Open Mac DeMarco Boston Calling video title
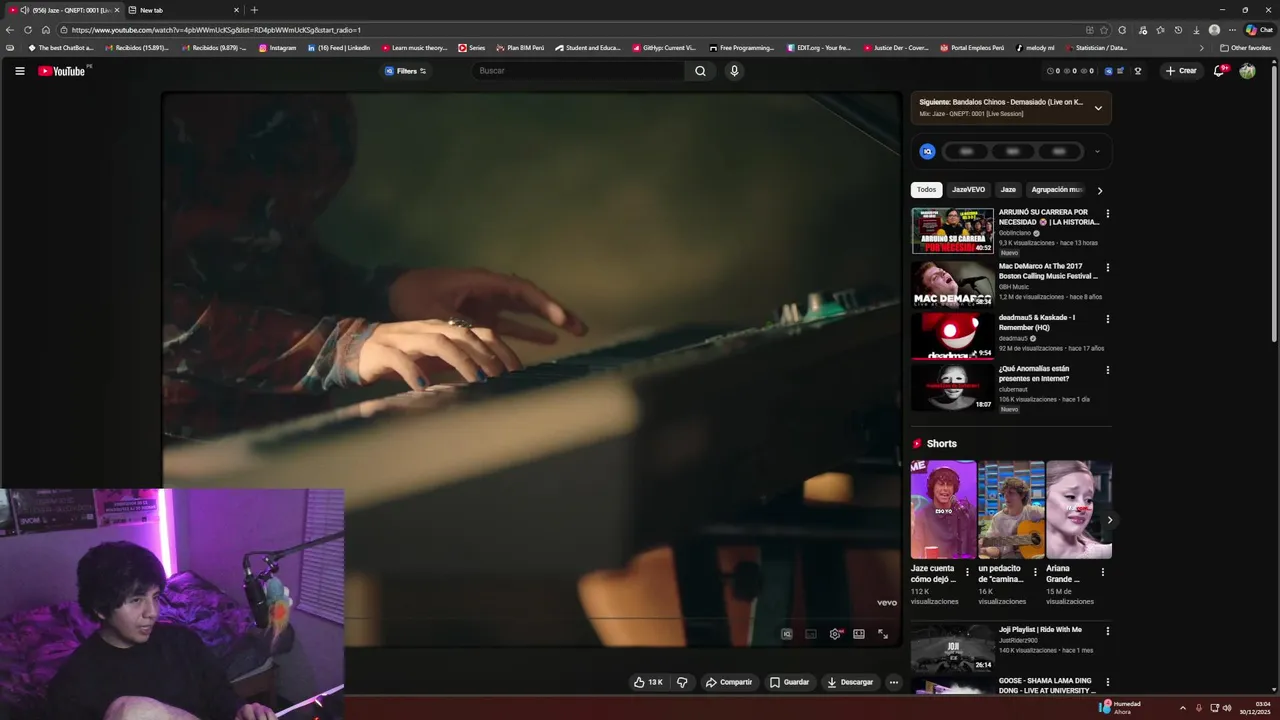Viewport: 1280px width, 720px height. pos(1048,271)
